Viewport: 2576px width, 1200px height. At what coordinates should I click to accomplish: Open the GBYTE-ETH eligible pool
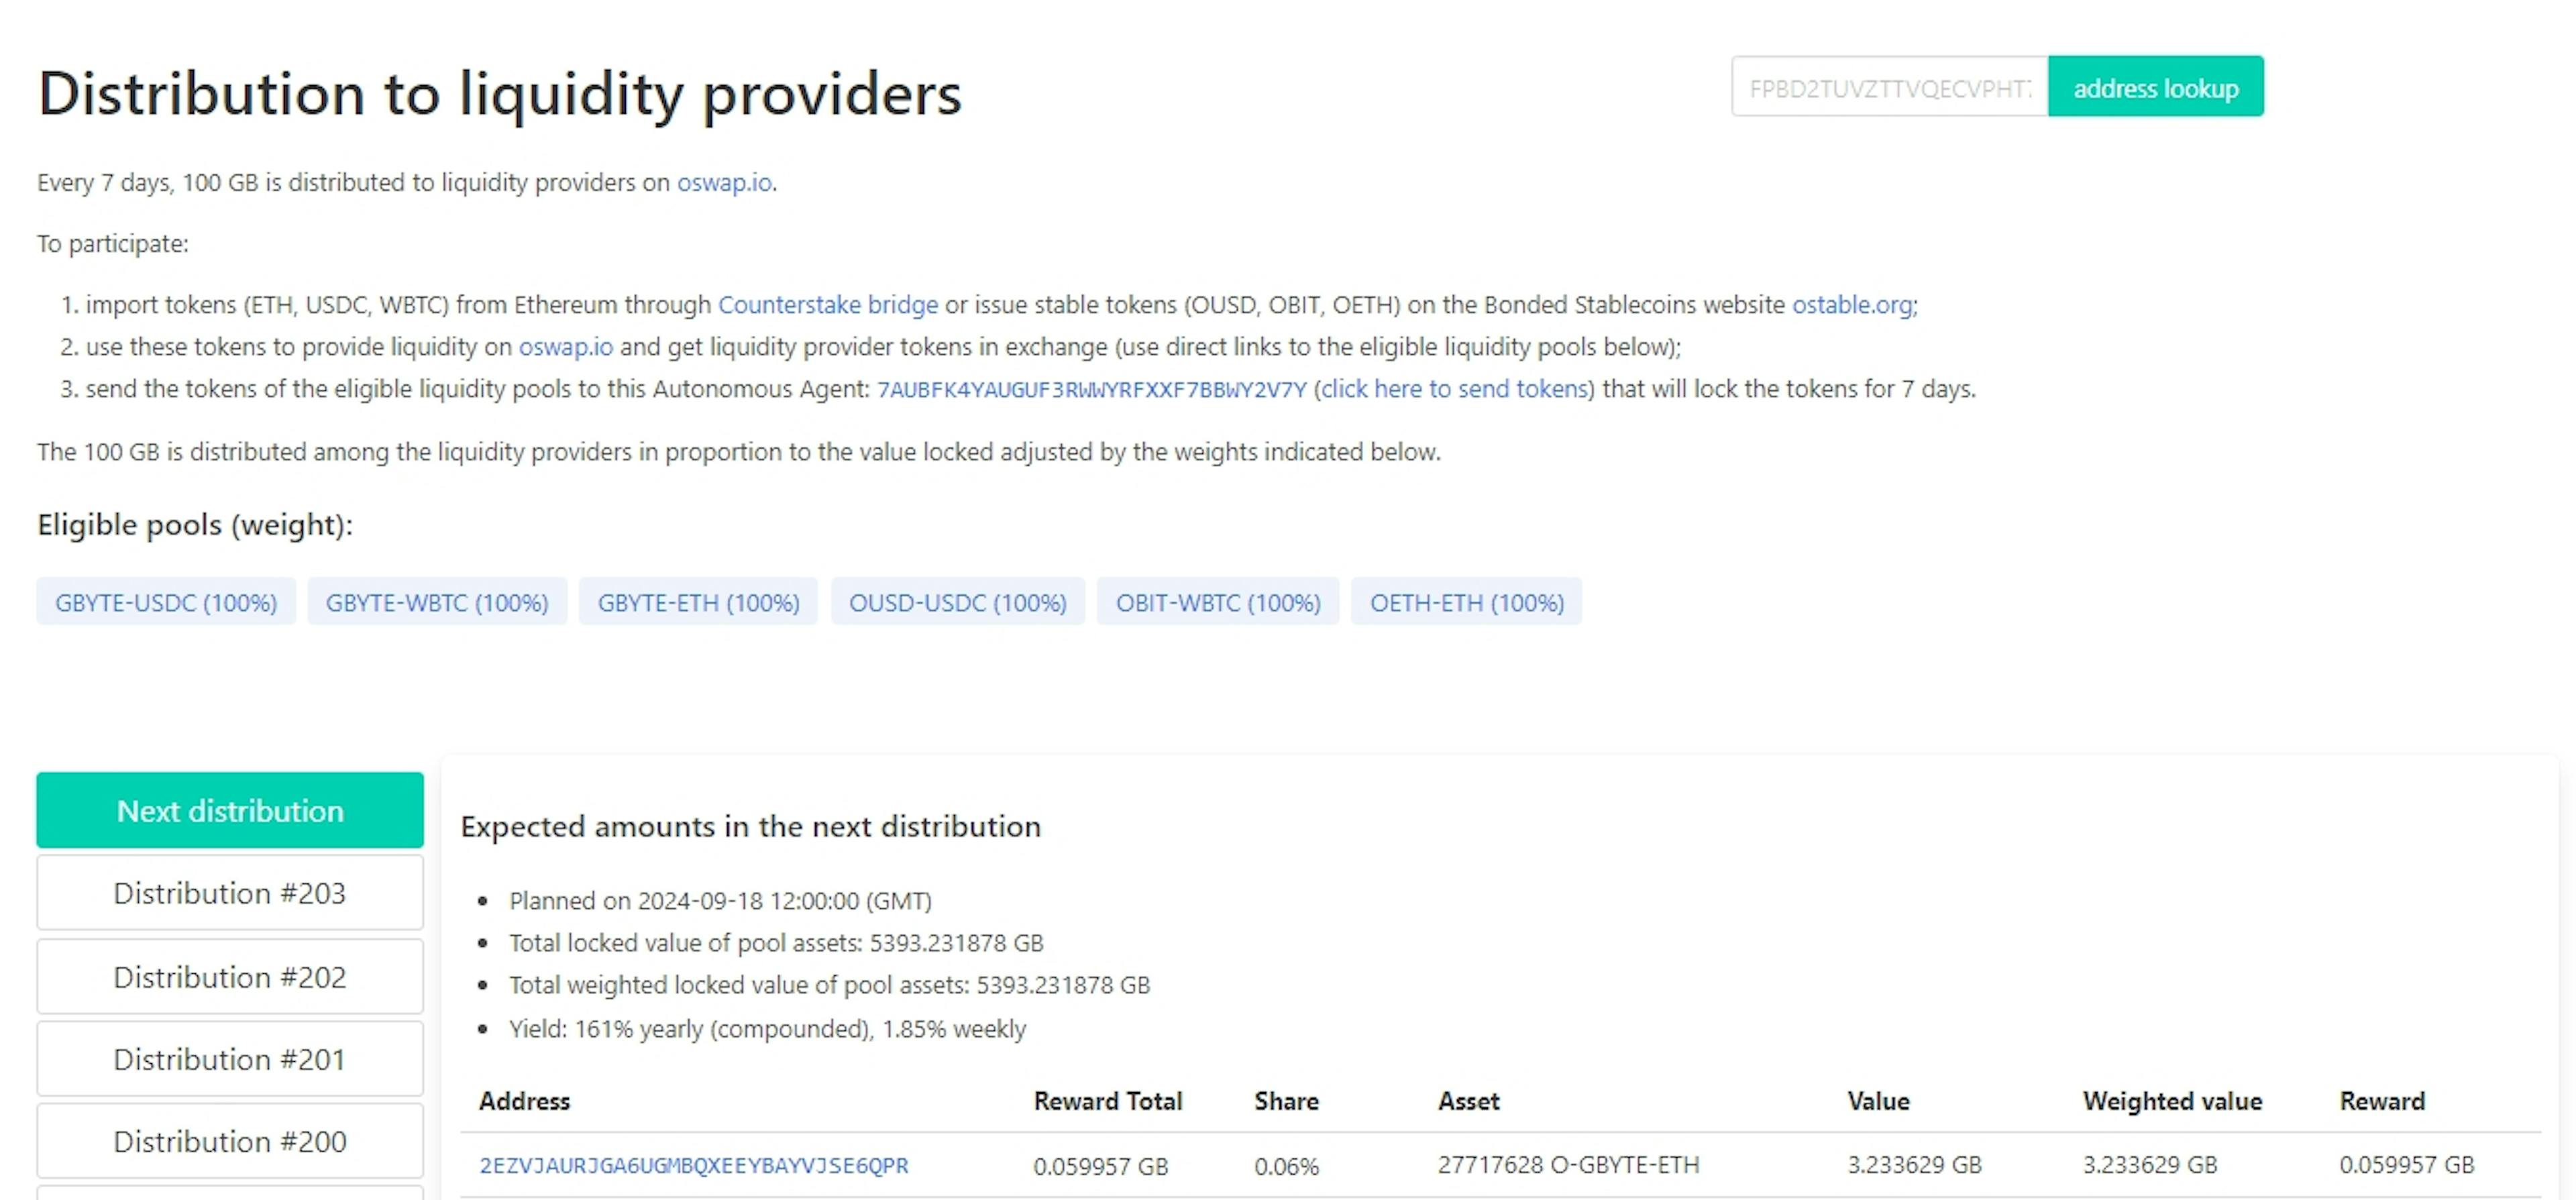[698, 601]
